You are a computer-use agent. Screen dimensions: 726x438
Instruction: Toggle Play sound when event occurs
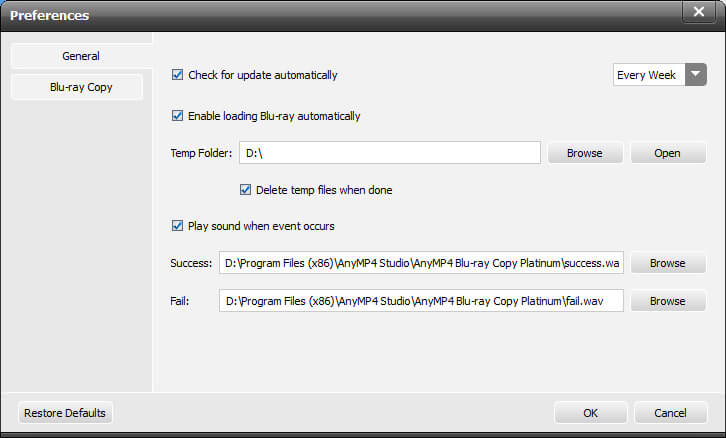click(x=178, y=226)
